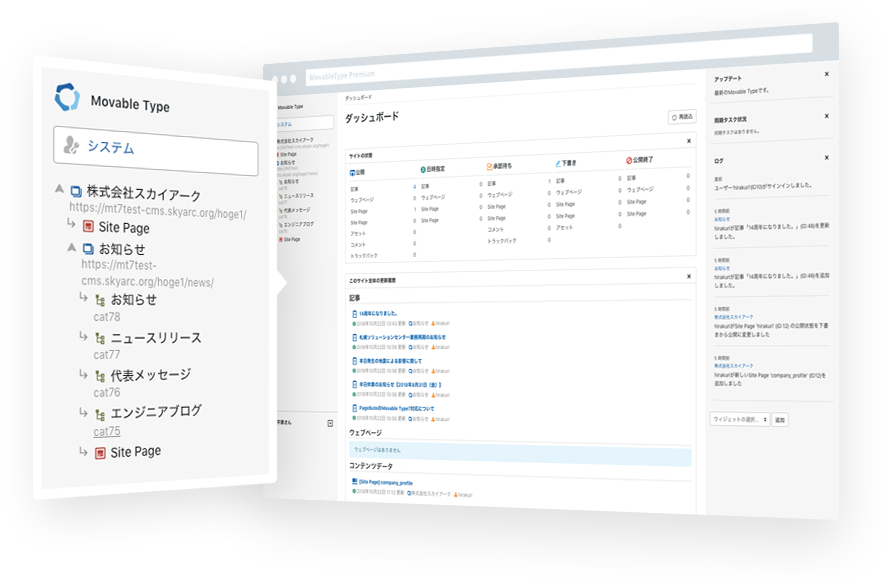Click the 下書き draft pencil icon
889x585 pixels.
click(558, 163)
